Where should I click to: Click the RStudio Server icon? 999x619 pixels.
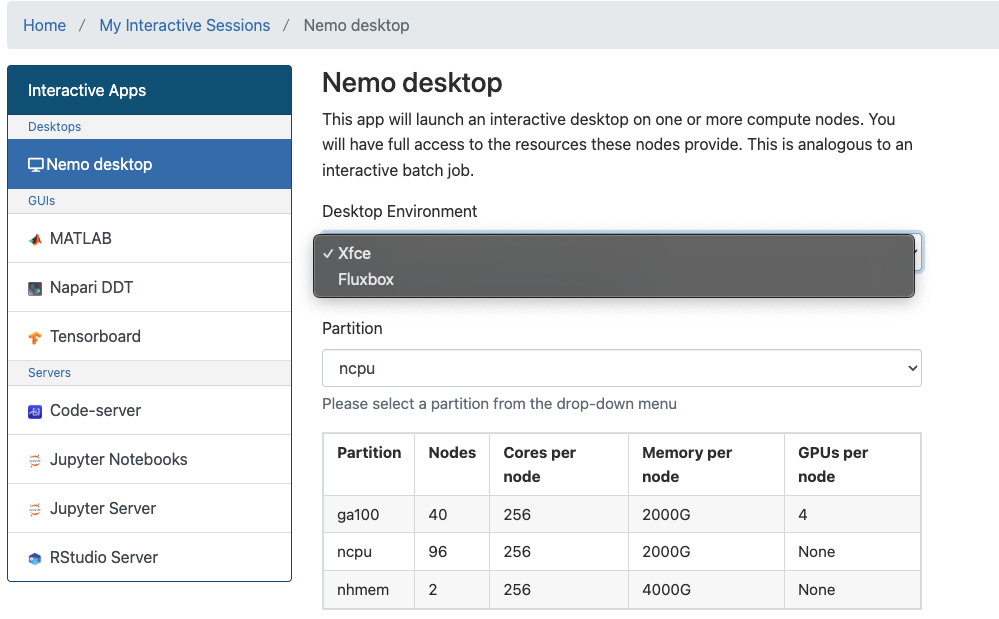coord(35,558)
